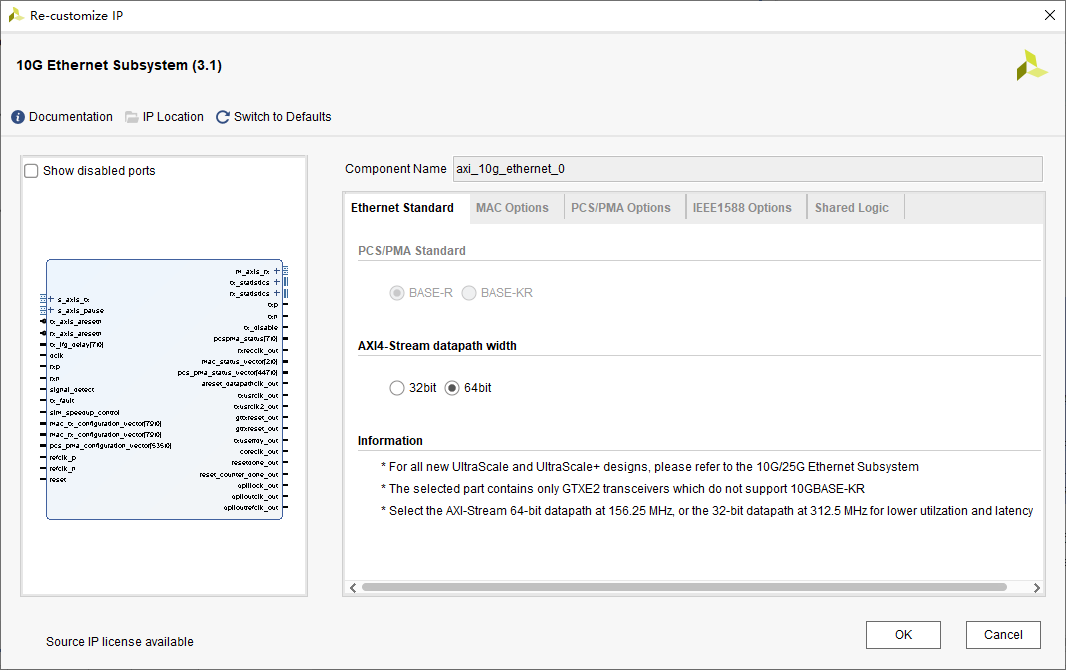Click the tx_axis_aresetn port label
Screen dimensions: 1066x670
(x=75, y=322)
